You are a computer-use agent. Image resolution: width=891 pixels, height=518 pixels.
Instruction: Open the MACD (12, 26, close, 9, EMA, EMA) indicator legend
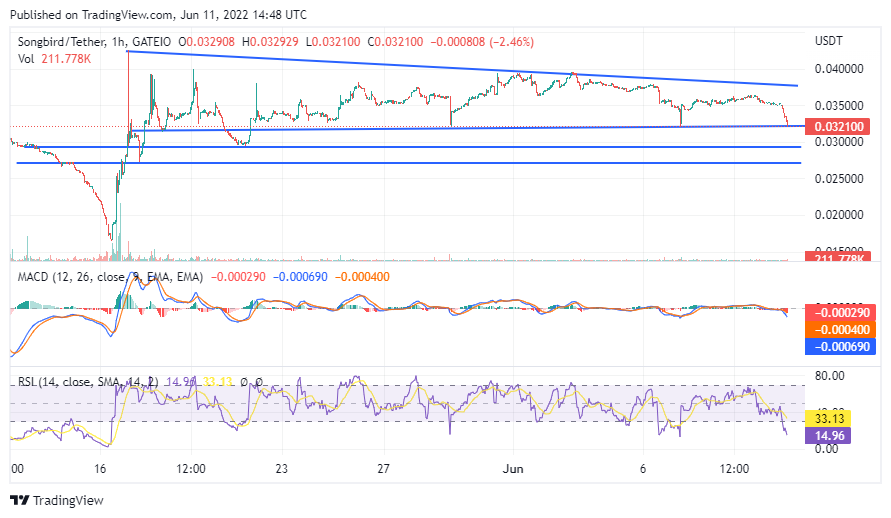pos(110,277)
